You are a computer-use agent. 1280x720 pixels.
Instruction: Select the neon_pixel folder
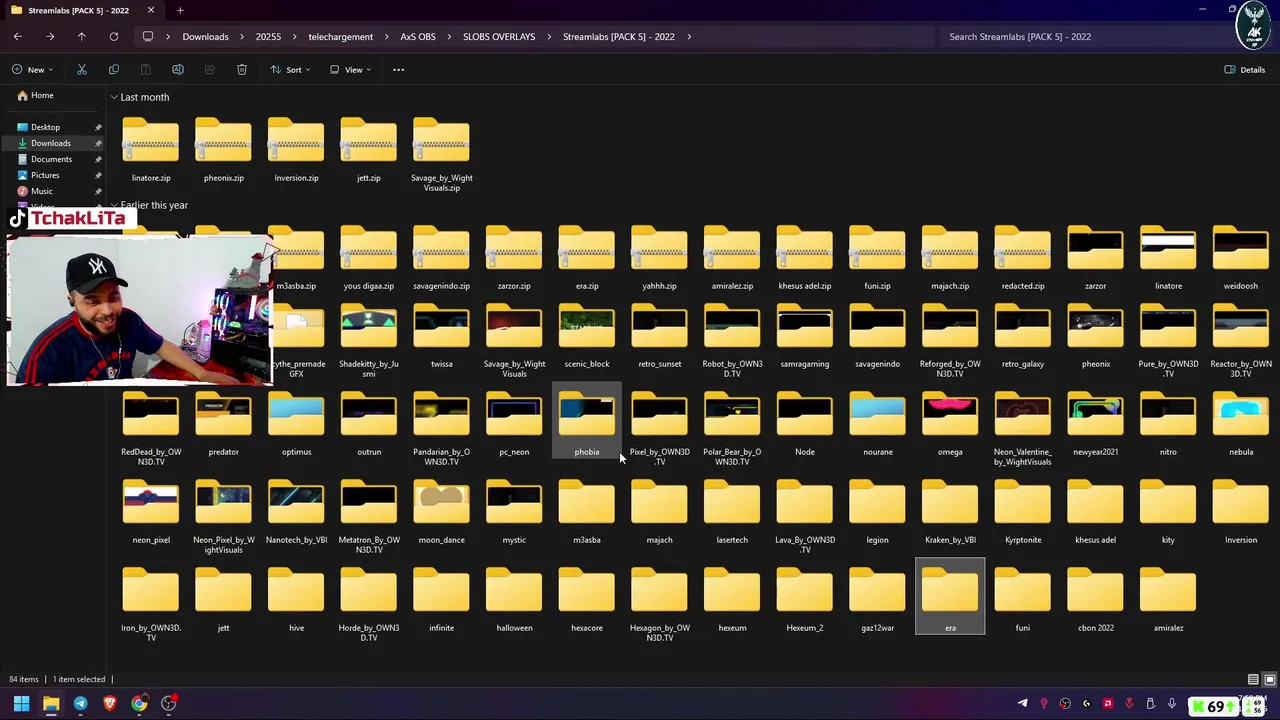(x=151, y=512)
